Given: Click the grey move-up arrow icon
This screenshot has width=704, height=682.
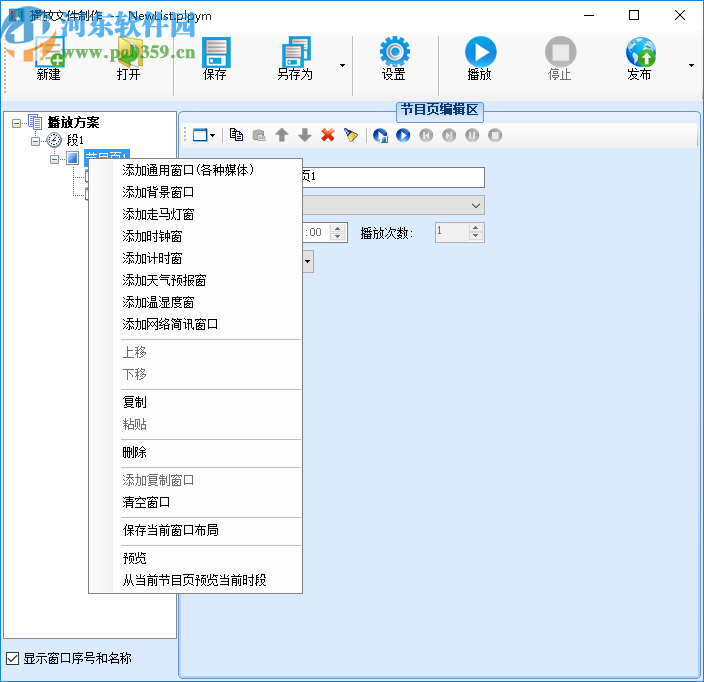Looking at the screenshot, I should tap(282, 135).
